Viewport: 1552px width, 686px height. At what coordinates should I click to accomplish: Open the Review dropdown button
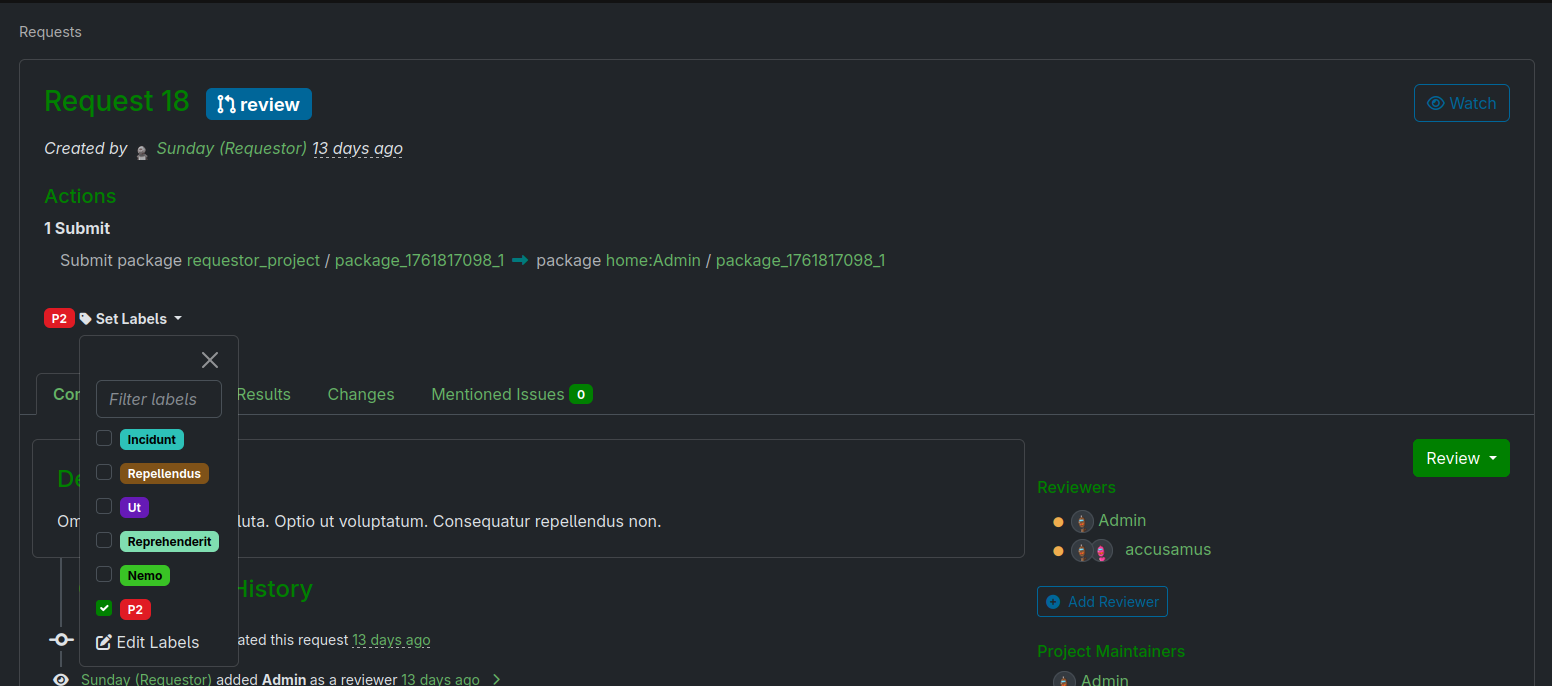(1460, 458)
